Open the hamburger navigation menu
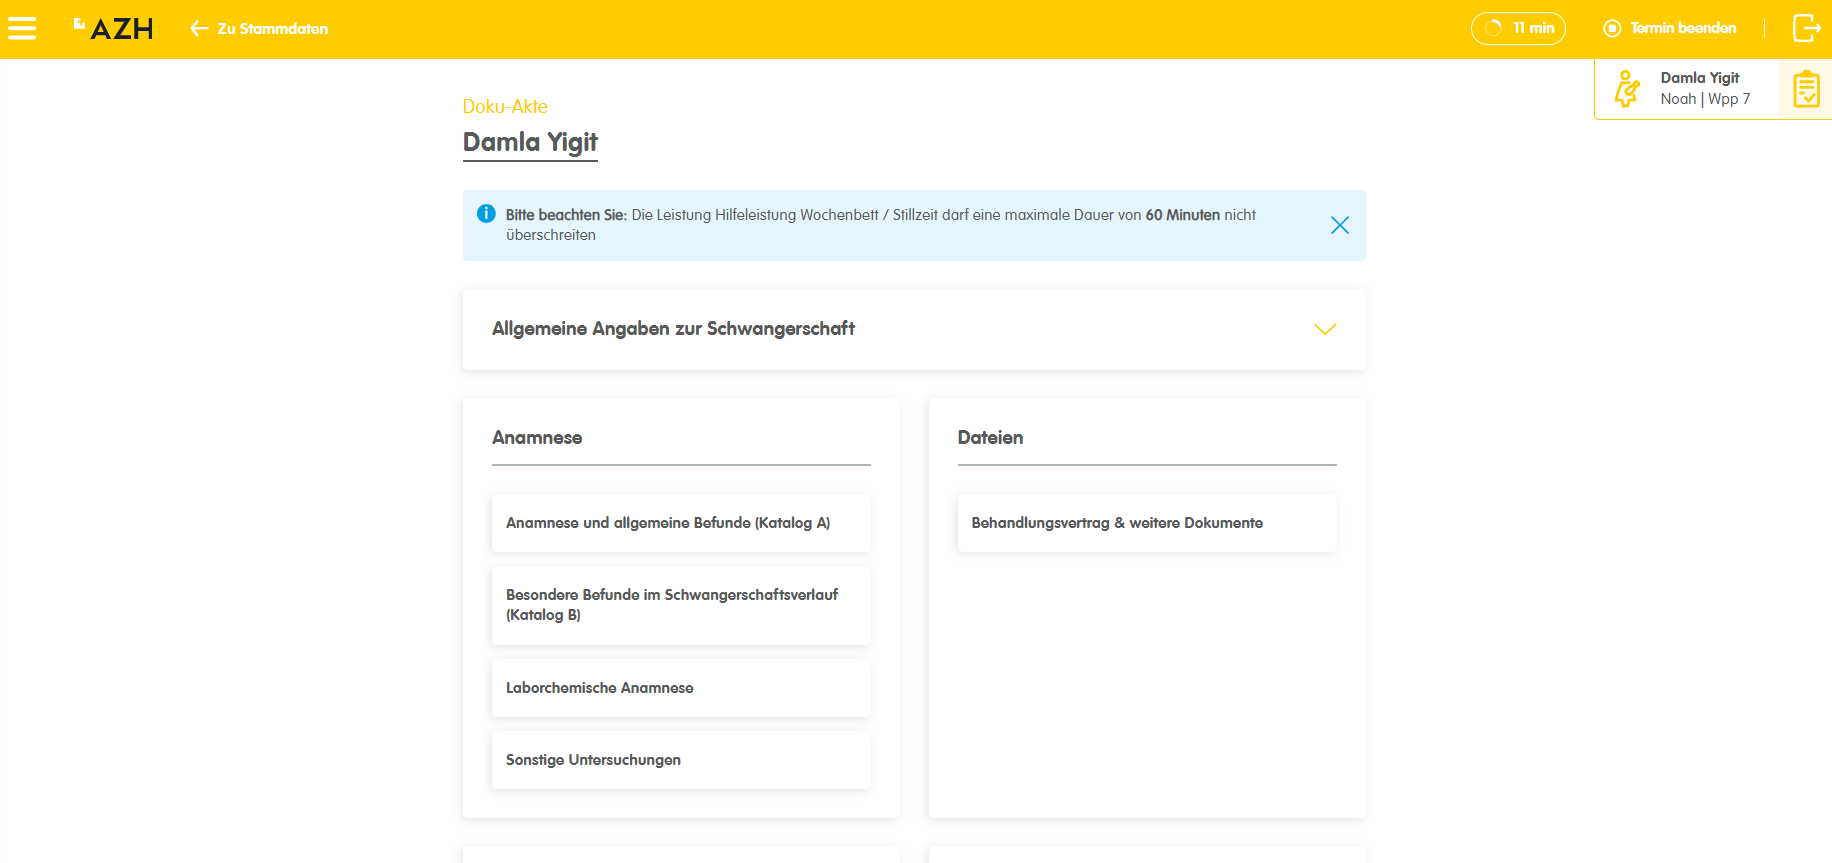This screenshot has width=1832, height=863. 22,29
